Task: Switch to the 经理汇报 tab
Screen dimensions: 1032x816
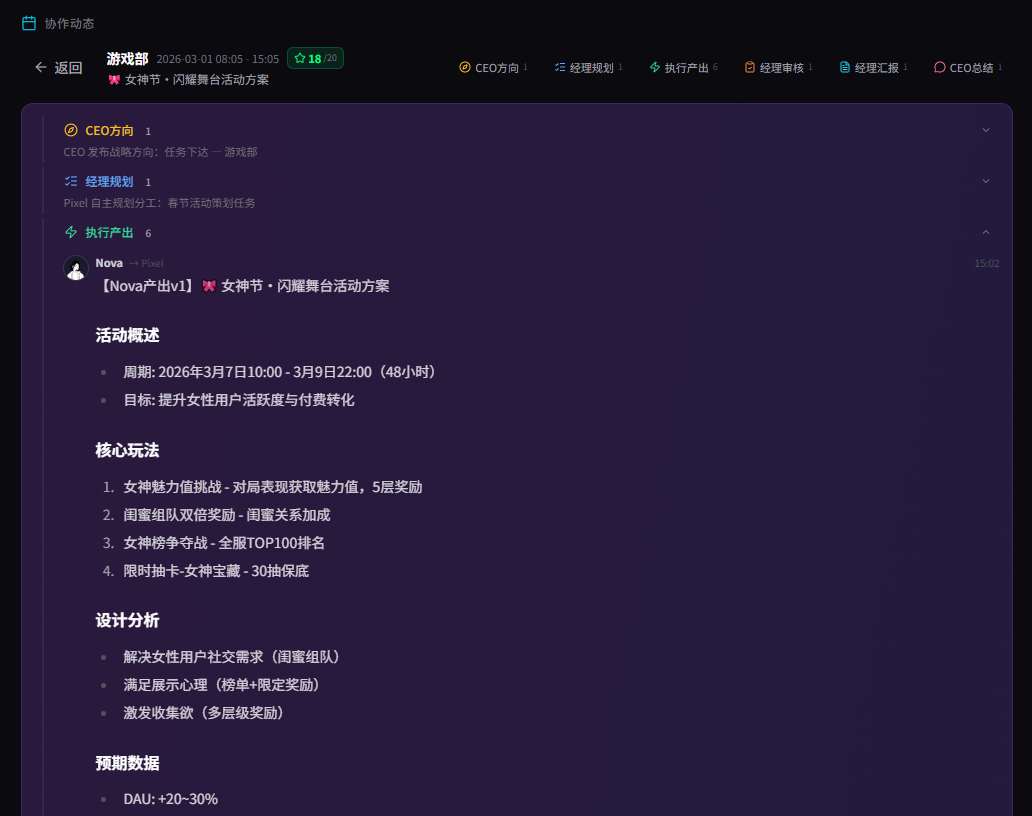Action: click(x=873, y=67)
